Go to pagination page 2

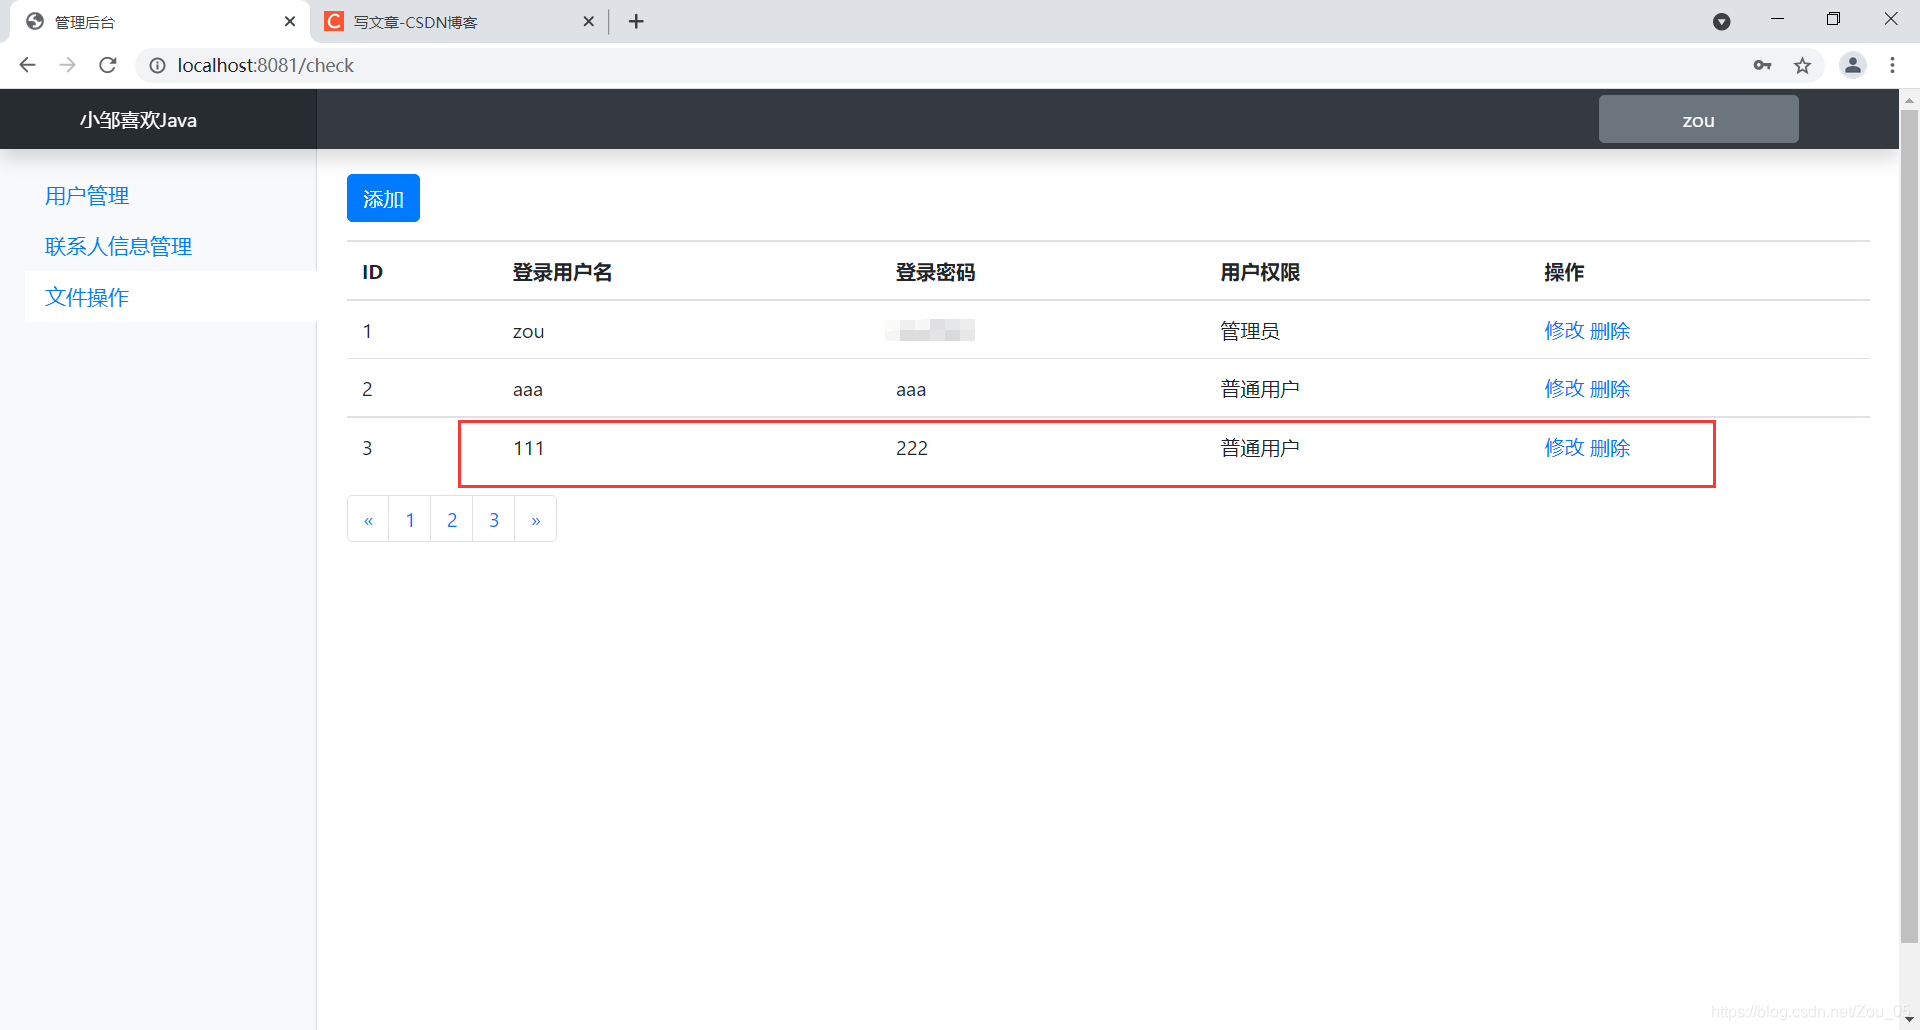[452, 519]
